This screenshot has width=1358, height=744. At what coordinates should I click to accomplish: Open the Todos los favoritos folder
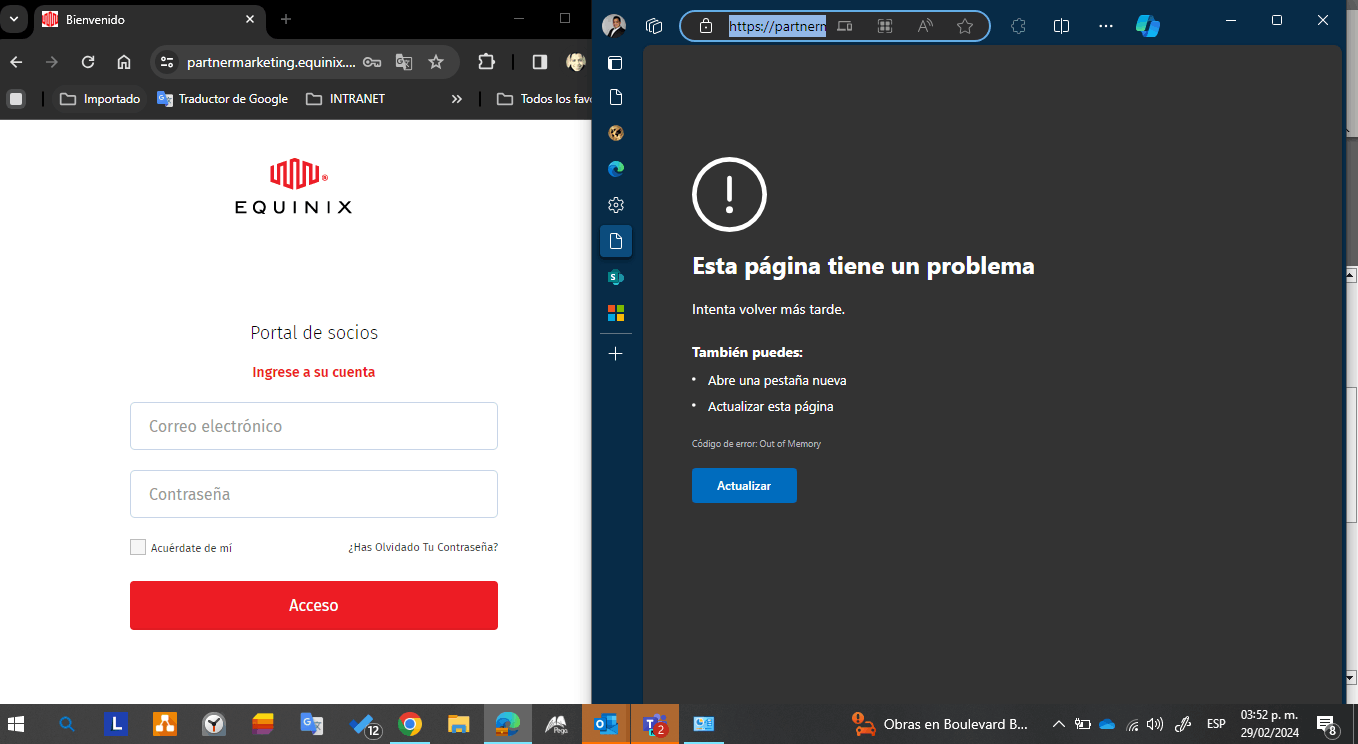[543, 99]
